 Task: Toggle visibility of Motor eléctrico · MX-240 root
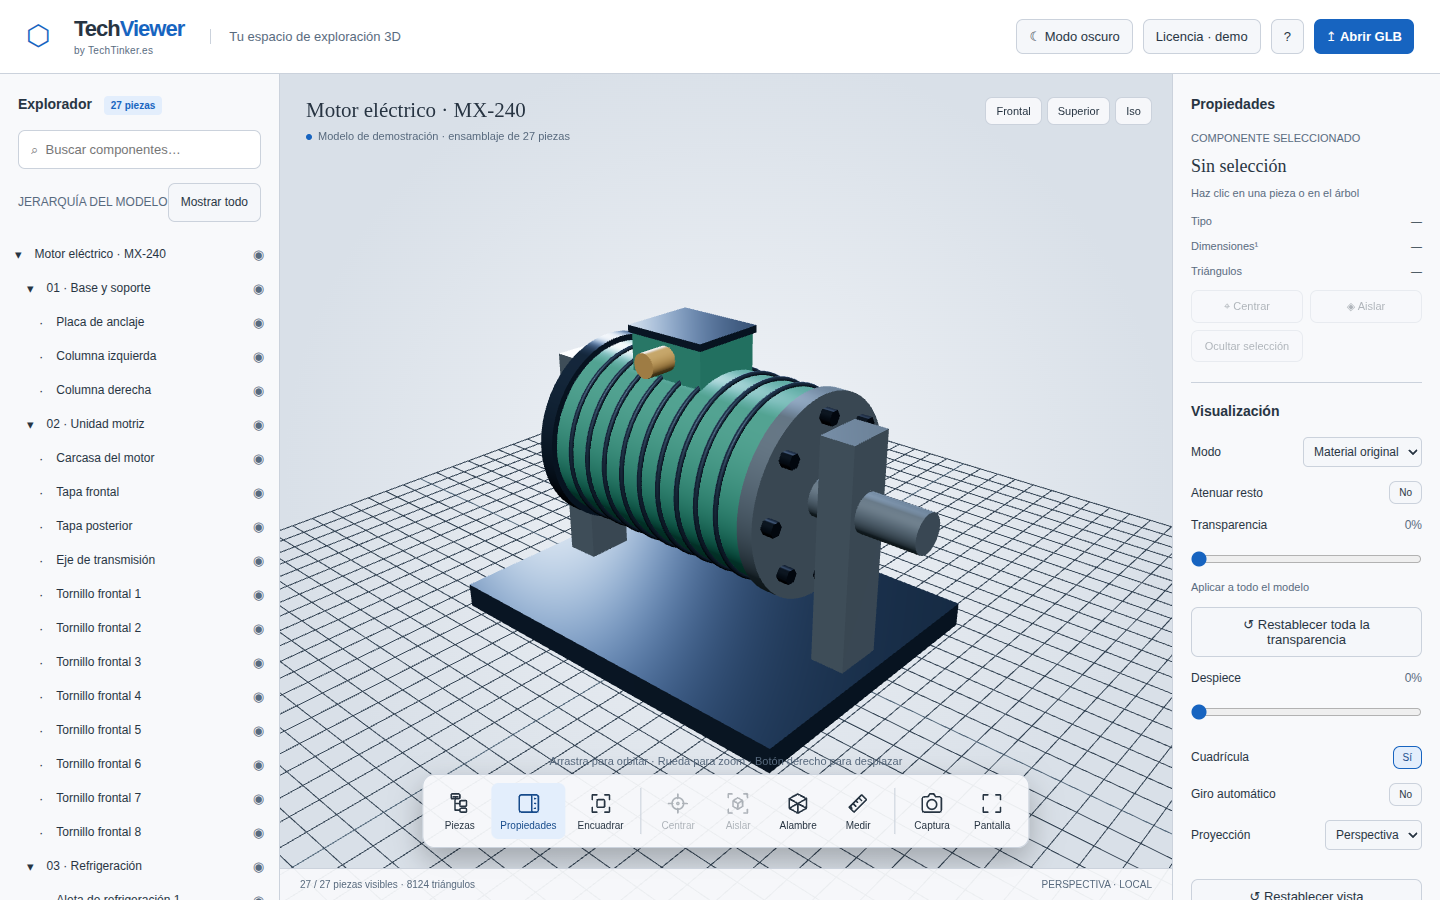(x=258, y=255)
